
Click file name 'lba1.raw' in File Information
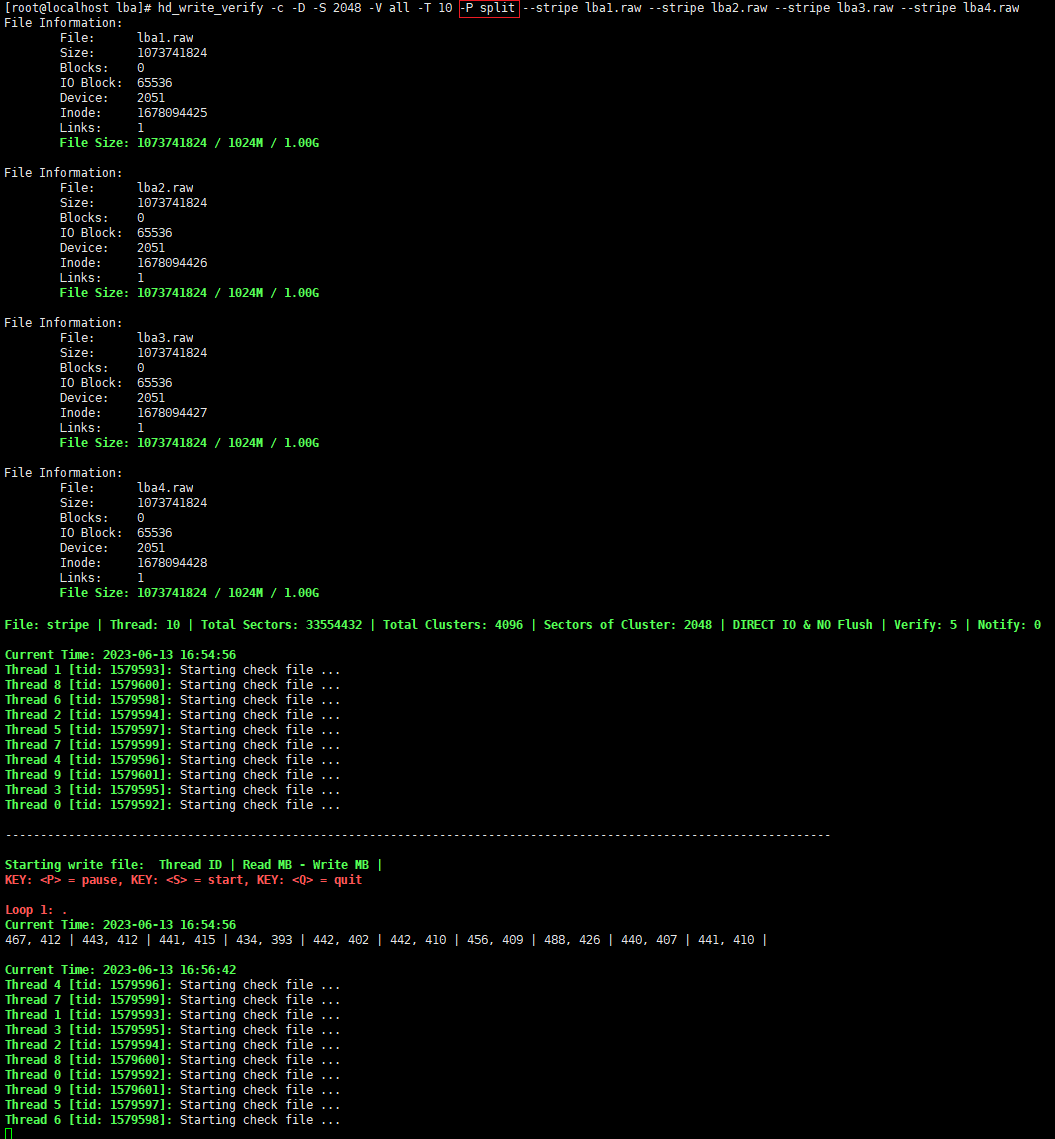[165, 38]
